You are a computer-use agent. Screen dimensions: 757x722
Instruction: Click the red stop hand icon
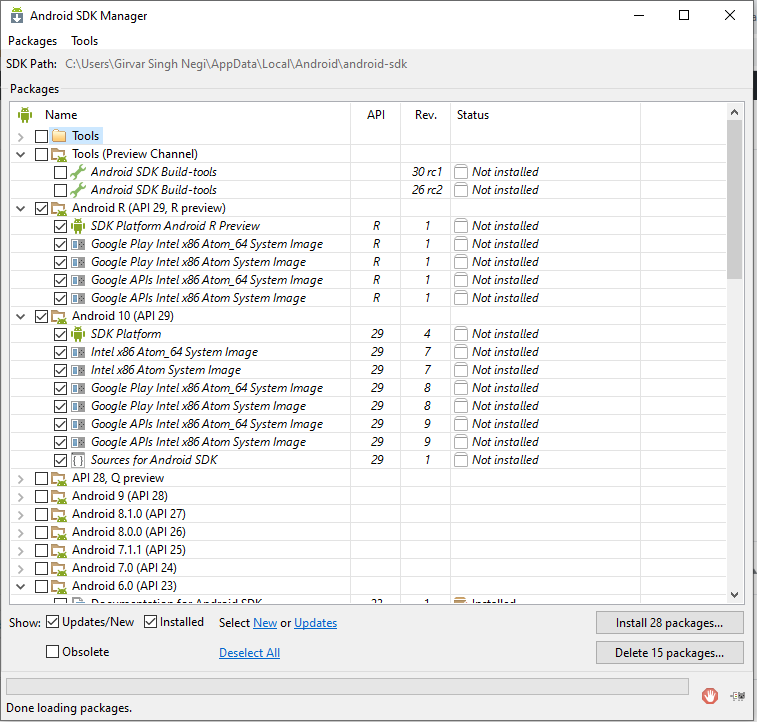click(x=709, y=696)
